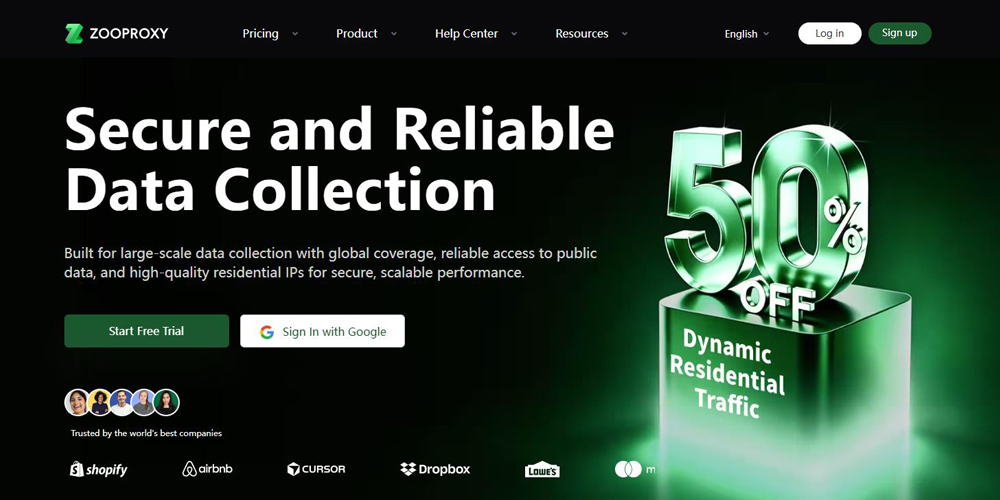Click the Cursor logo

(316, 469)
